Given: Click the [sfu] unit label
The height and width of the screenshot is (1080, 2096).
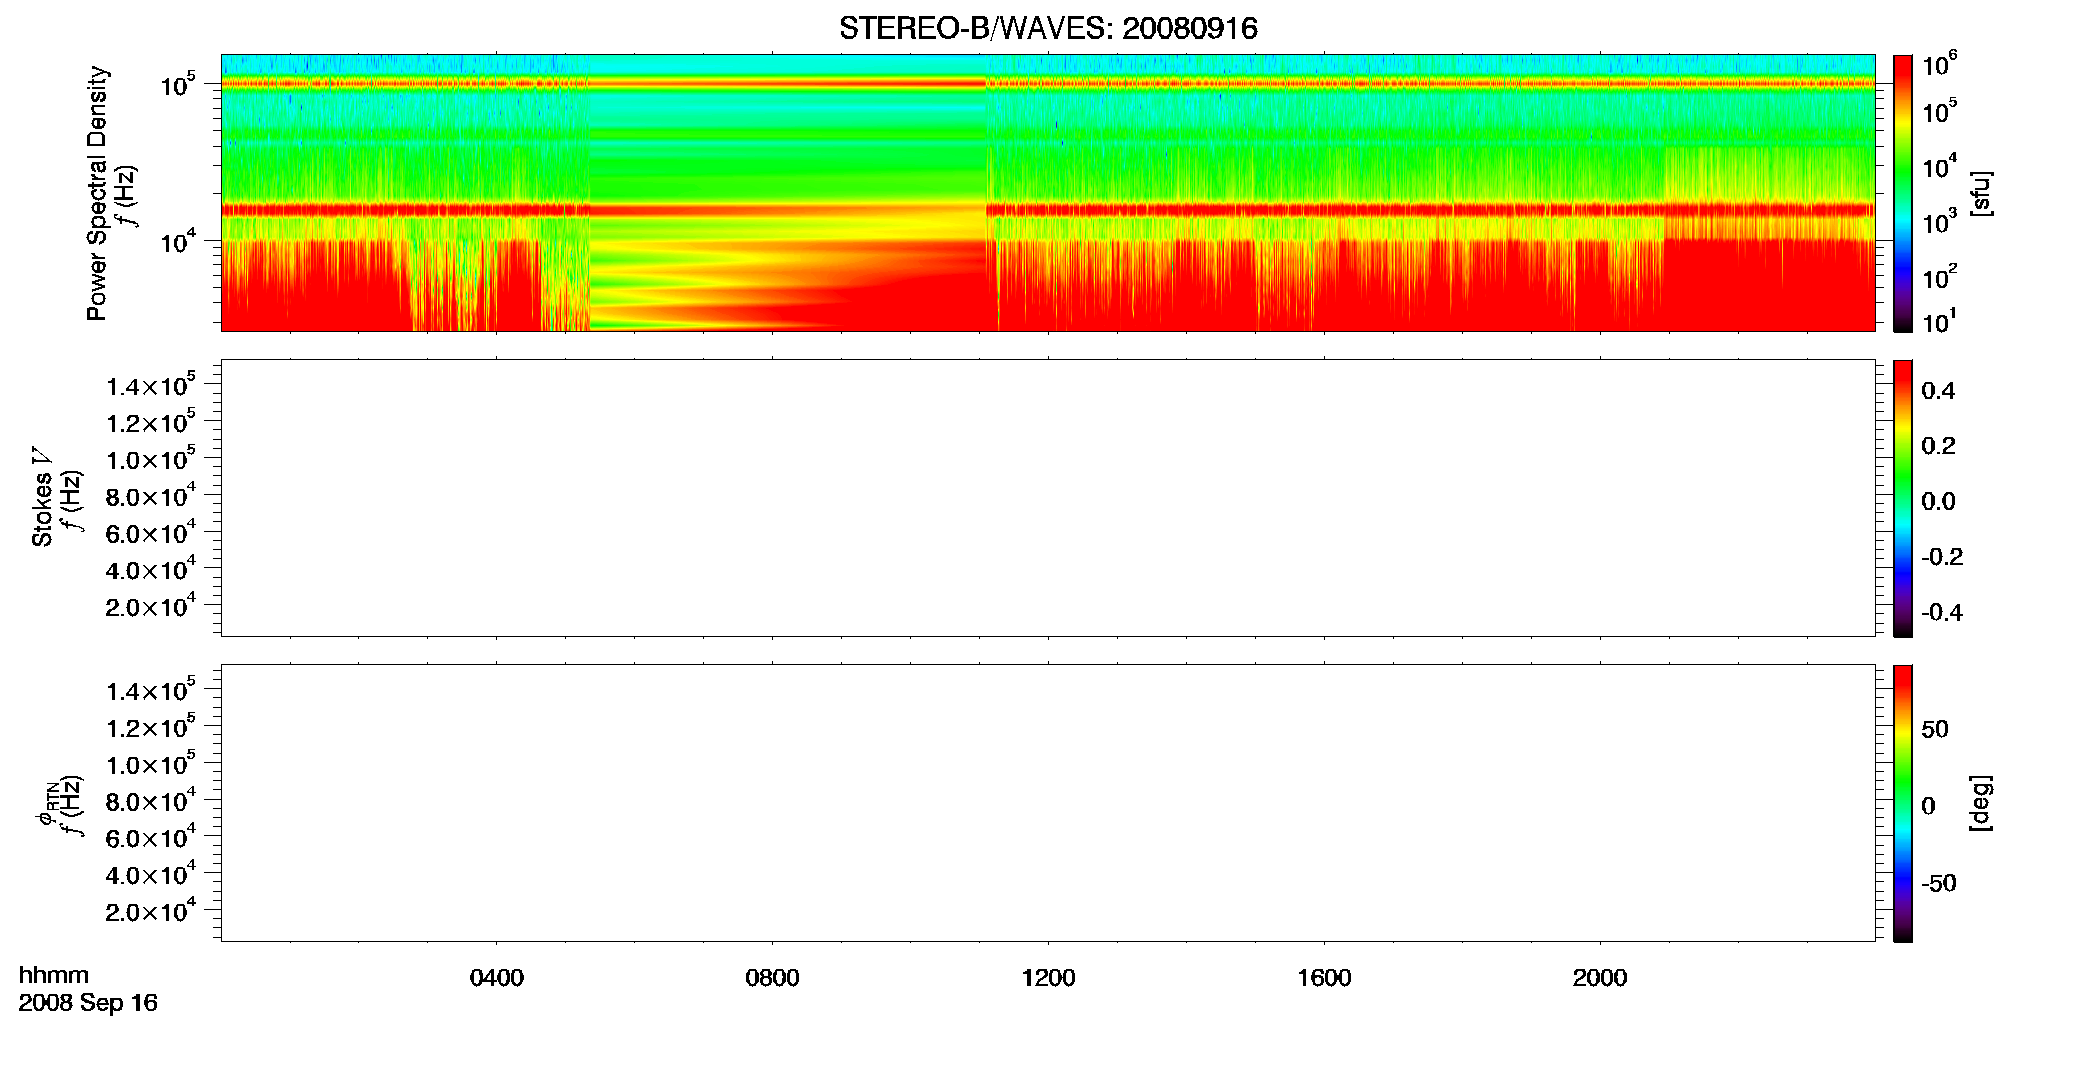Looking at the screenshot, I should coord(1981,193).
